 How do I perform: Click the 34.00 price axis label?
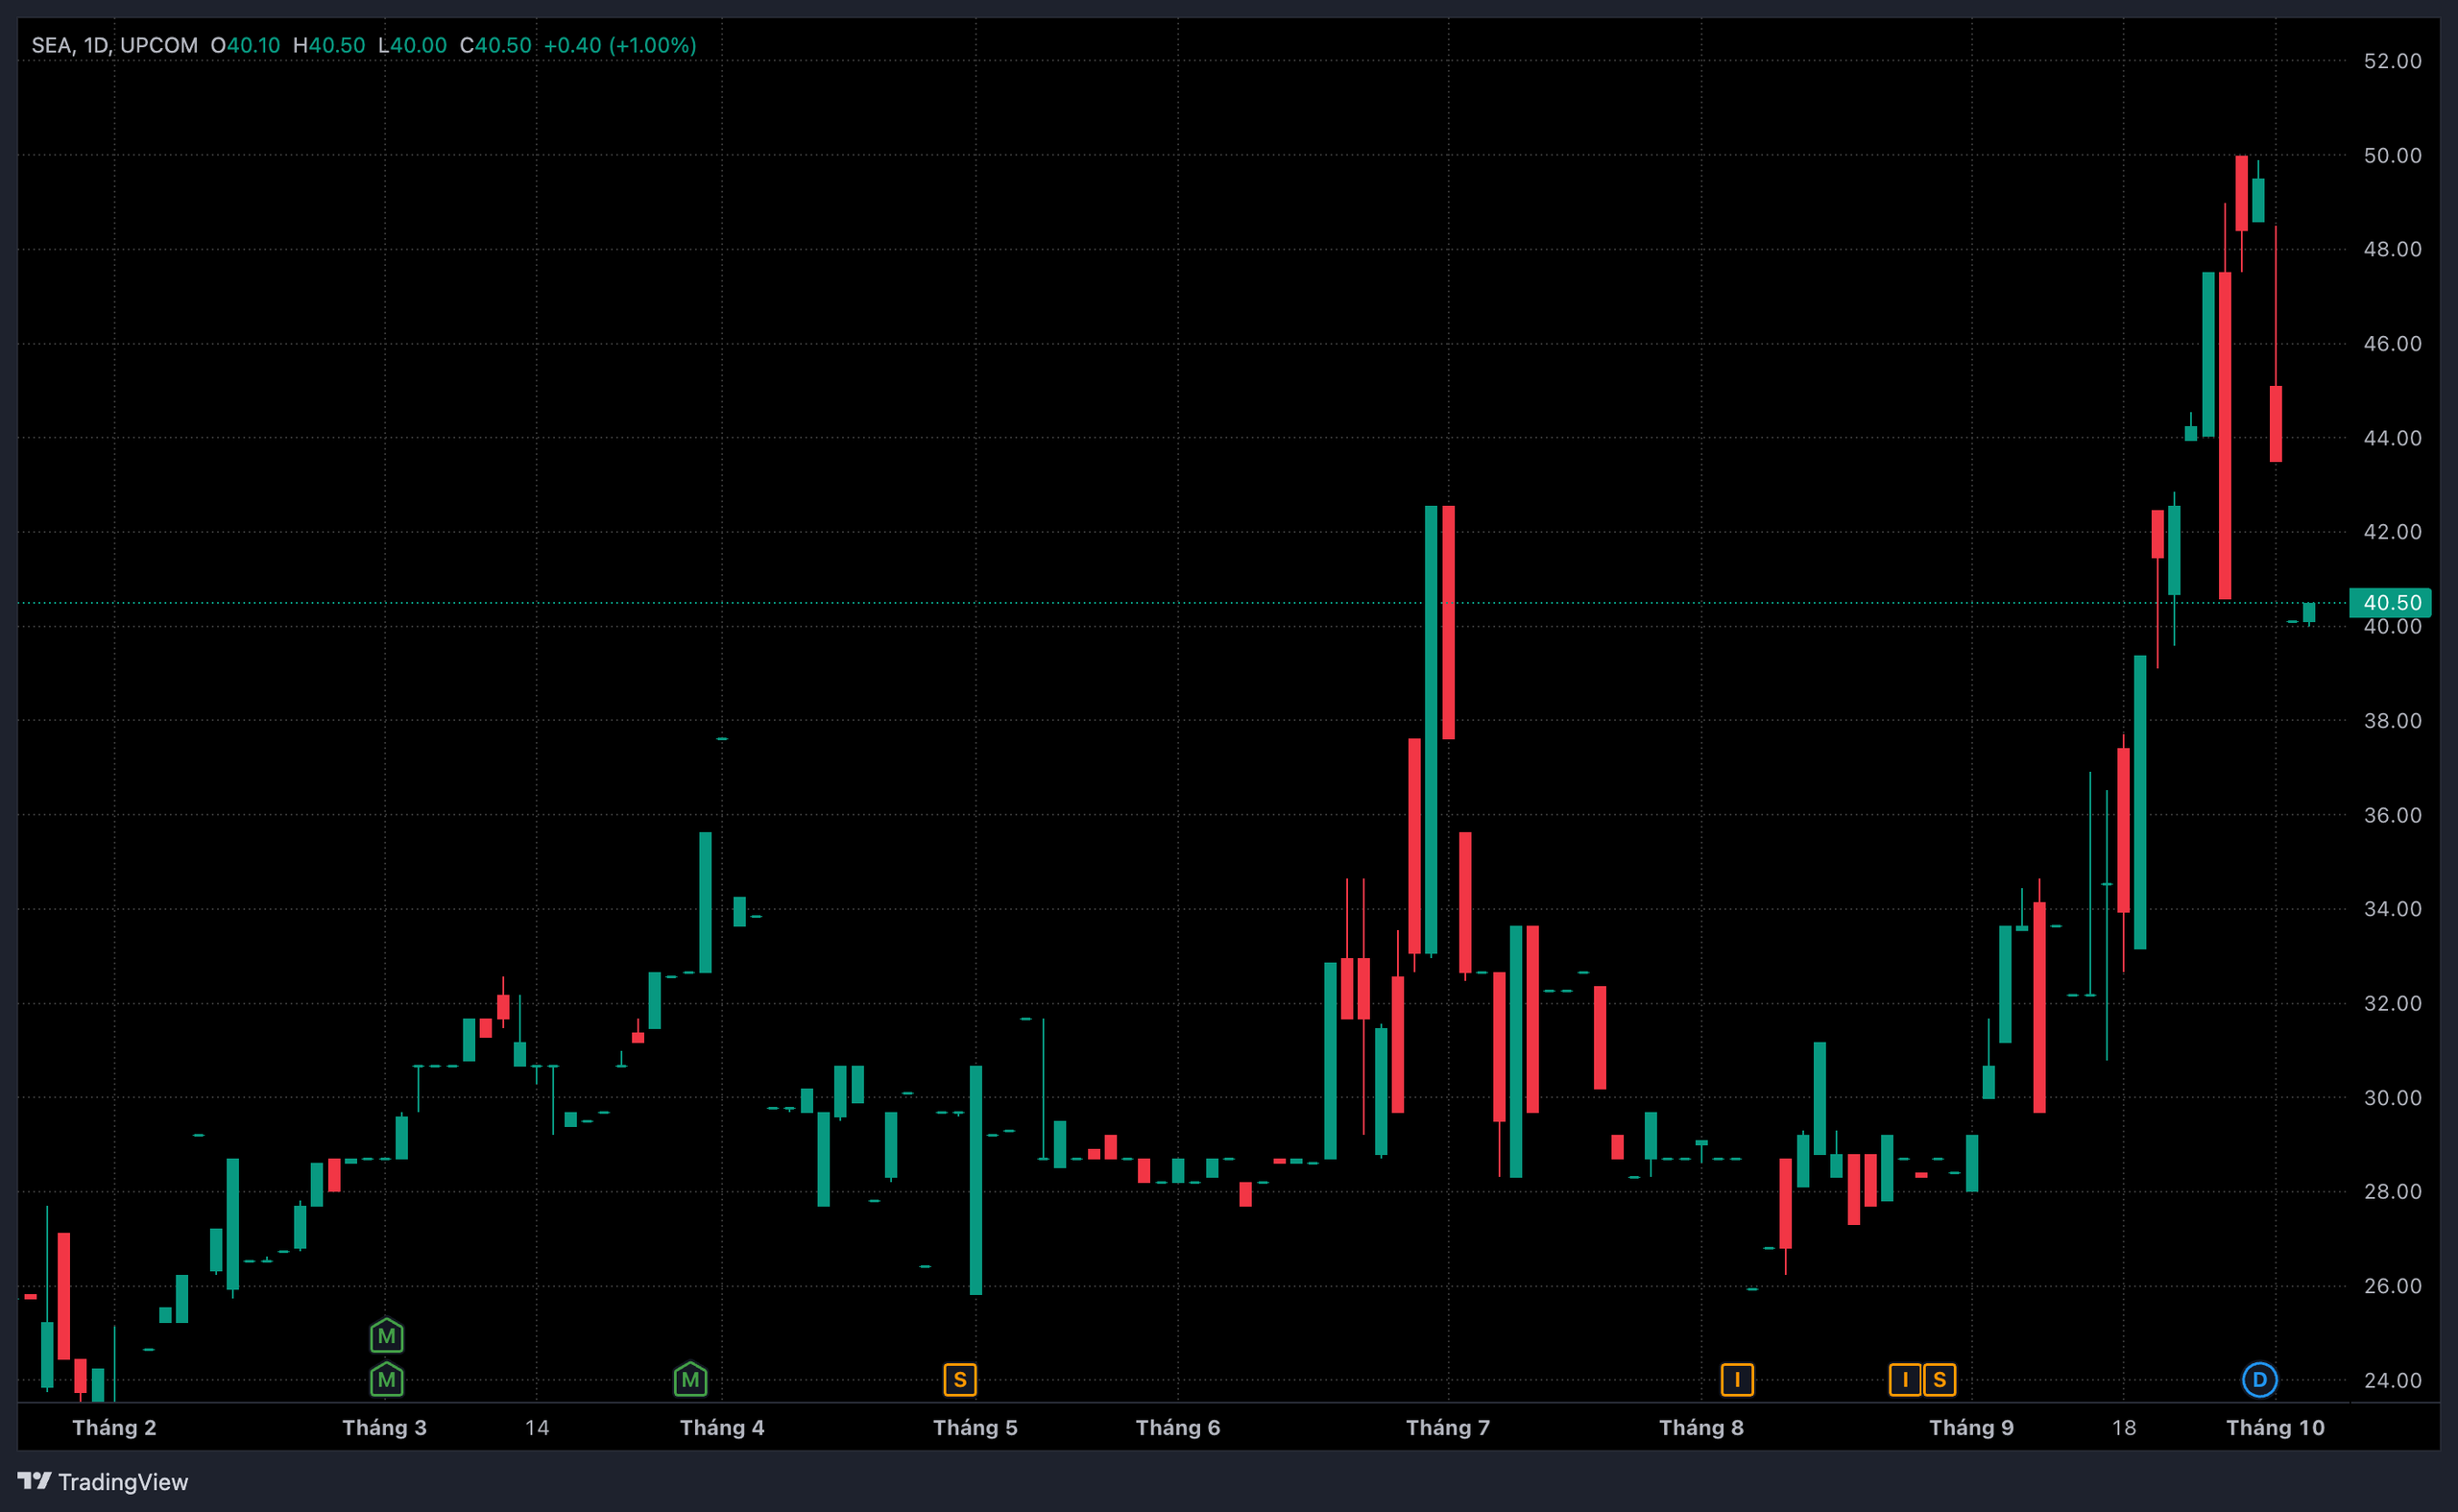(2392, 909)
